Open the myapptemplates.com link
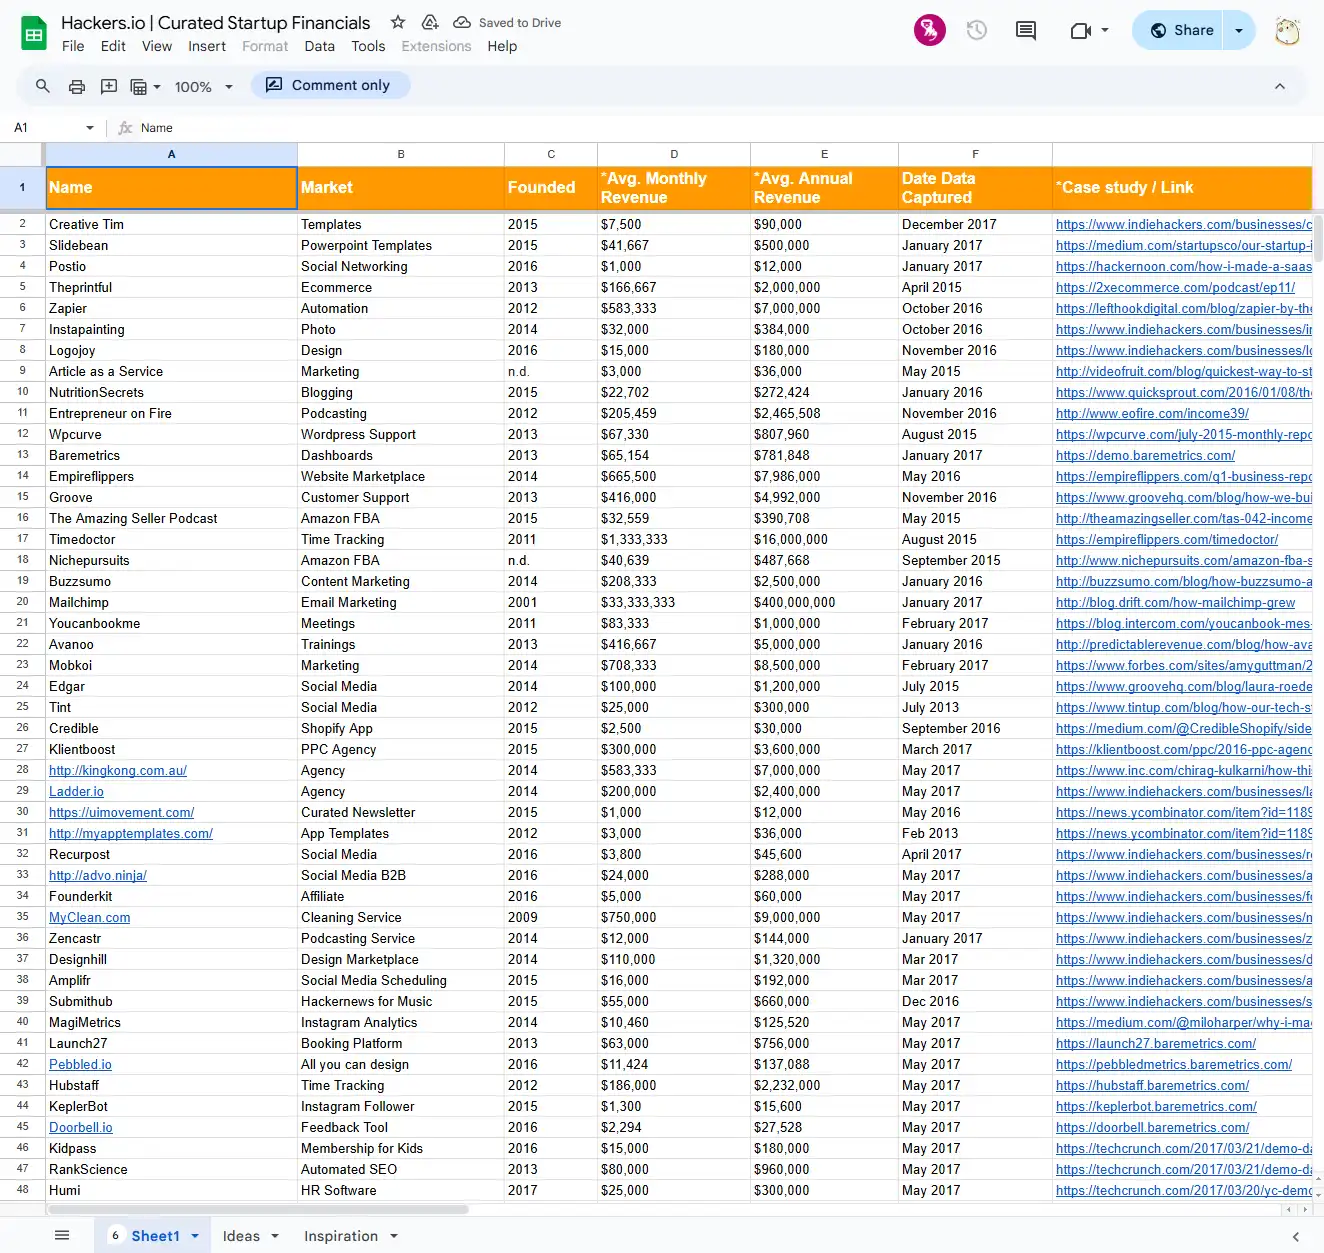 pos(131,834)
